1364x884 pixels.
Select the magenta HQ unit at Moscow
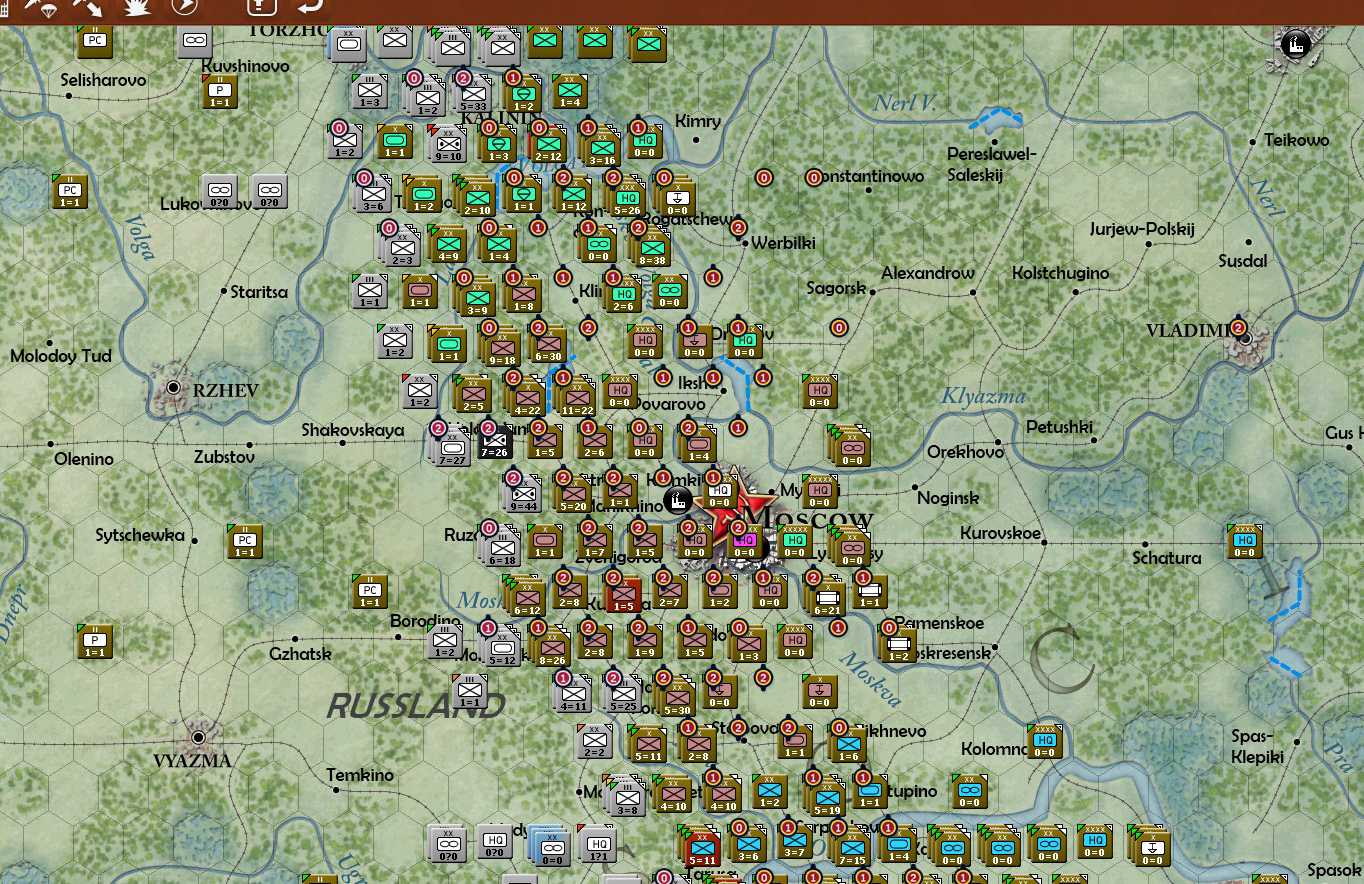(745, 541)
